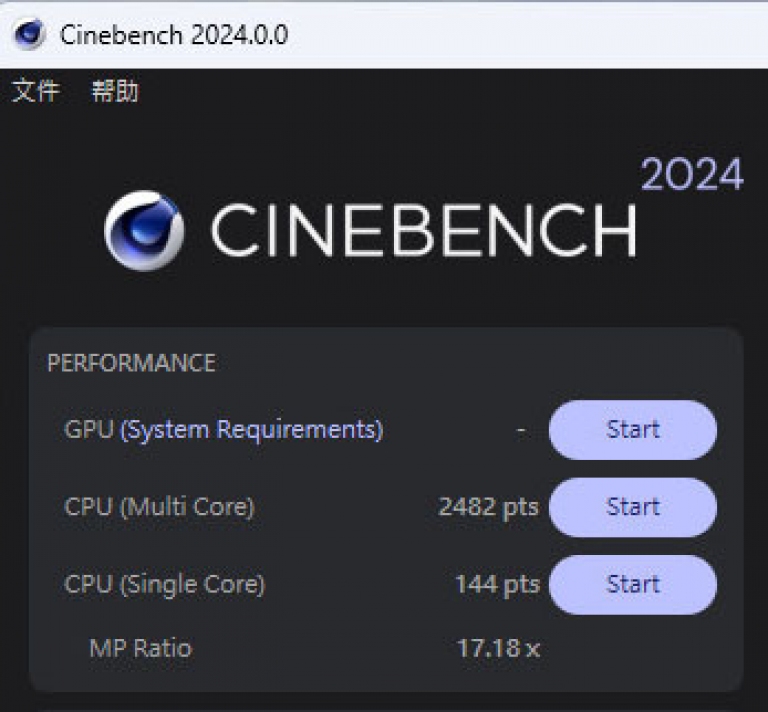Start the CPU Multi Core benchmark
768x712 pixels.
pyautogui.click(x=632, y=507)
